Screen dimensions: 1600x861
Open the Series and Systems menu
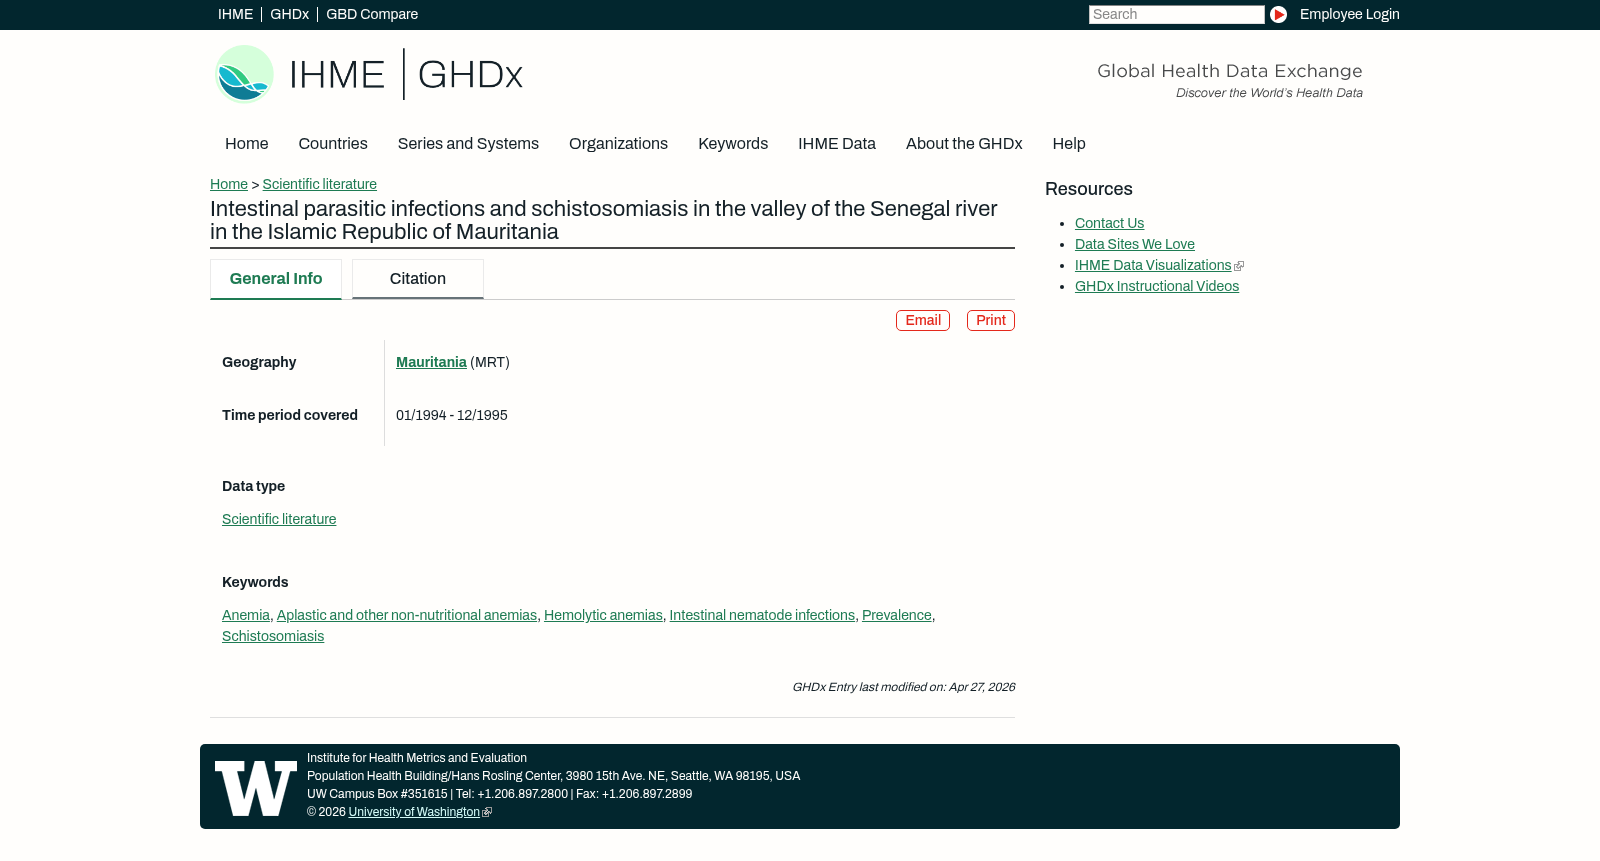click(x=468, y=144)
